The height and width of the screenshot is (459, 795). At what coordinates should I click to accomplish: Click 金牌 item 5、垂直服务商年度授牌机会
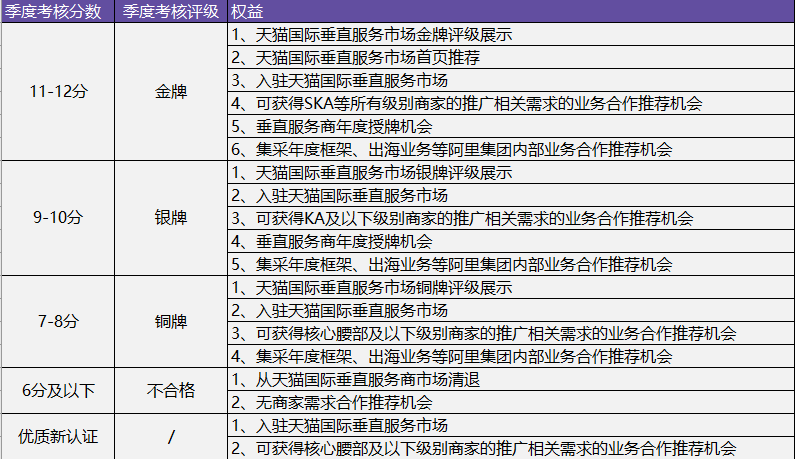click(x=511, y=126)
